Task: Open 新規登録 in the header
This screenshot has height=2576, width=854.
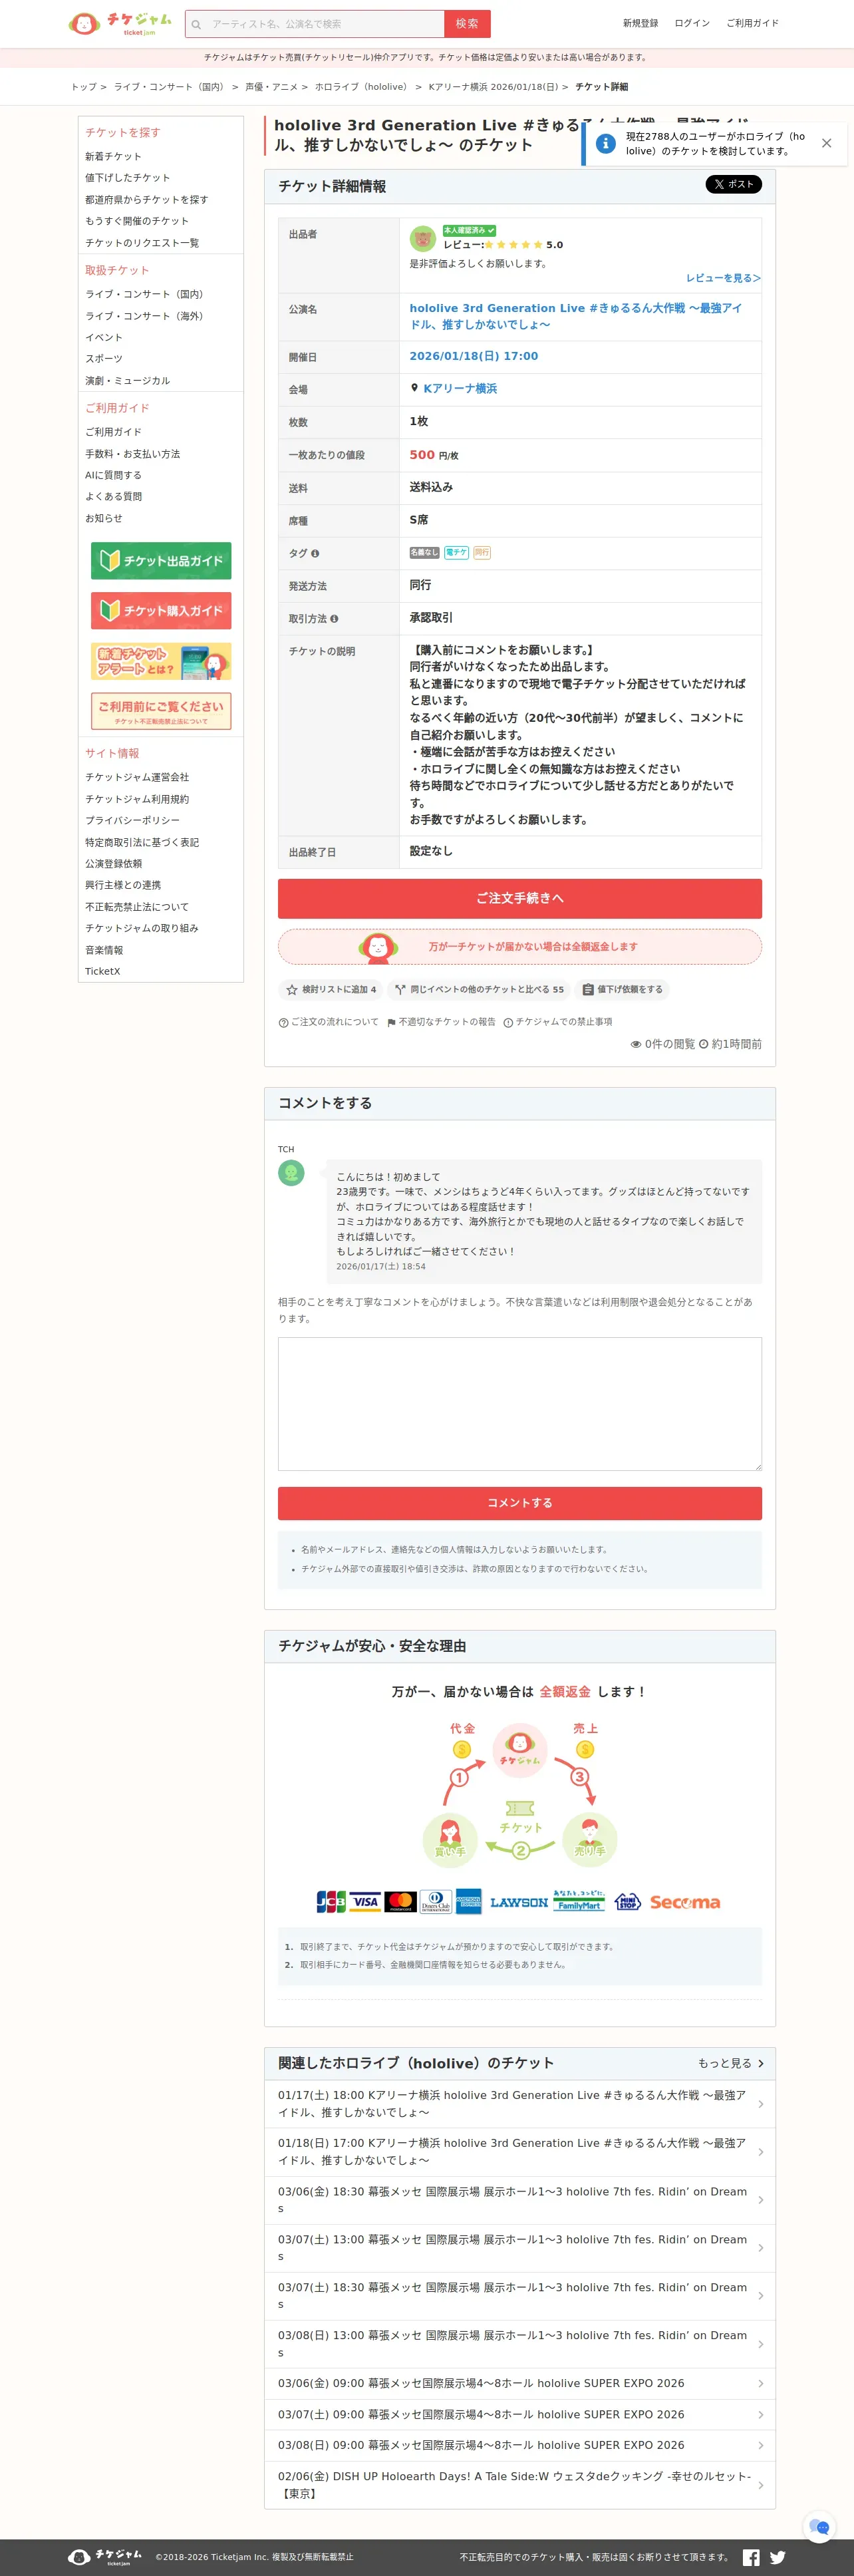Action: (x=640, y=23)
